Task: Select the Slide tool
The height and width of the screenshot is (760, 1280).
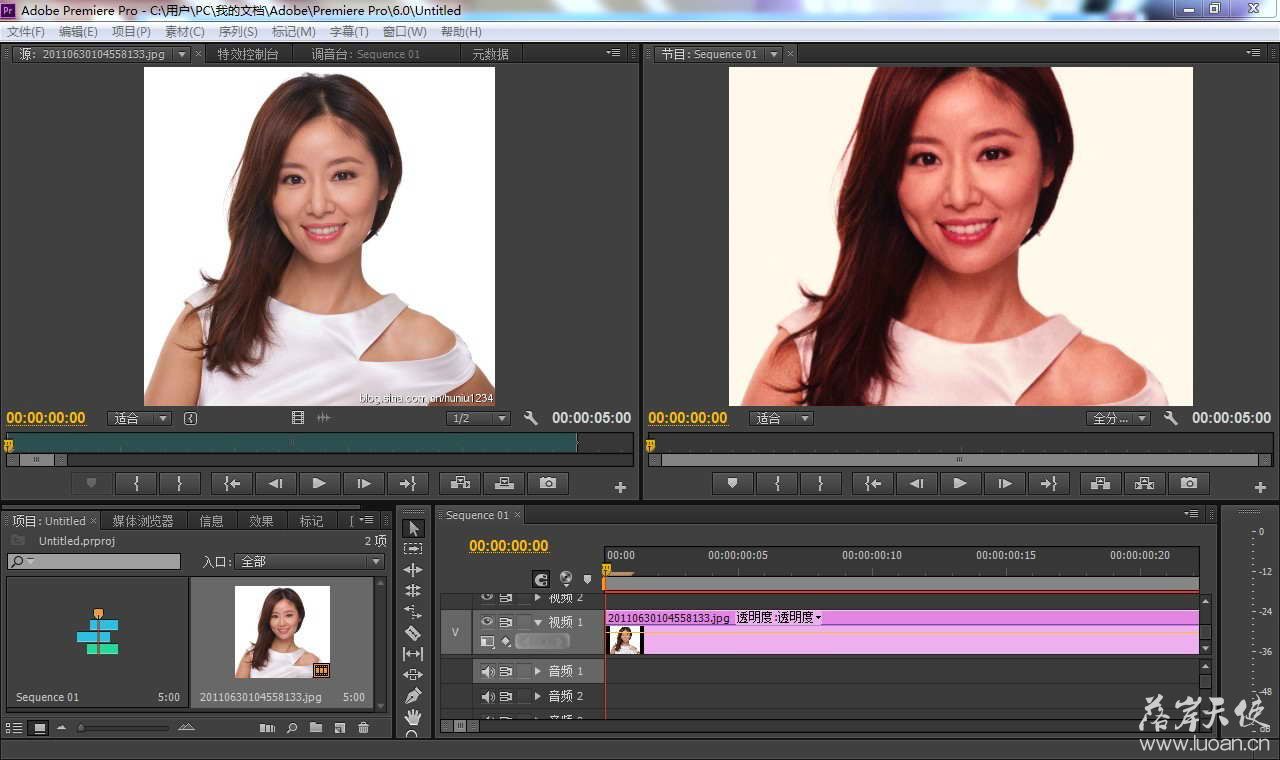Action: [x=413, y=675]
